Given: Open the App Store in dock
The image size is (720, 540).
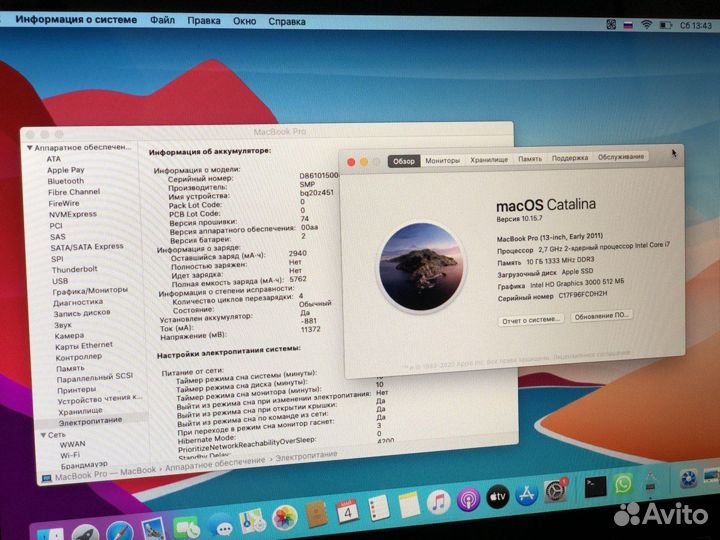Looking at the screenshot, I should coord(526,494).
